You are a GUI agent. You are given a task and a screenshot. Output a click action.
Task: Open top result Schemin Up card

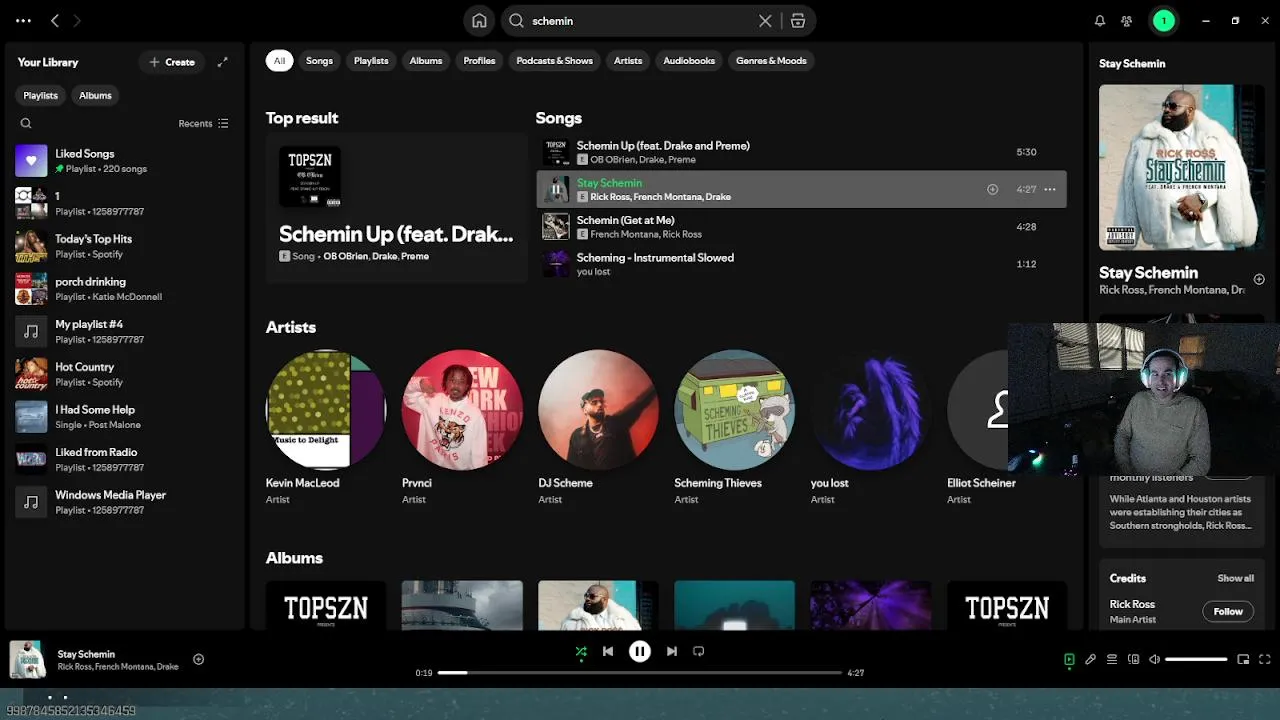click(x=396, y=210)
